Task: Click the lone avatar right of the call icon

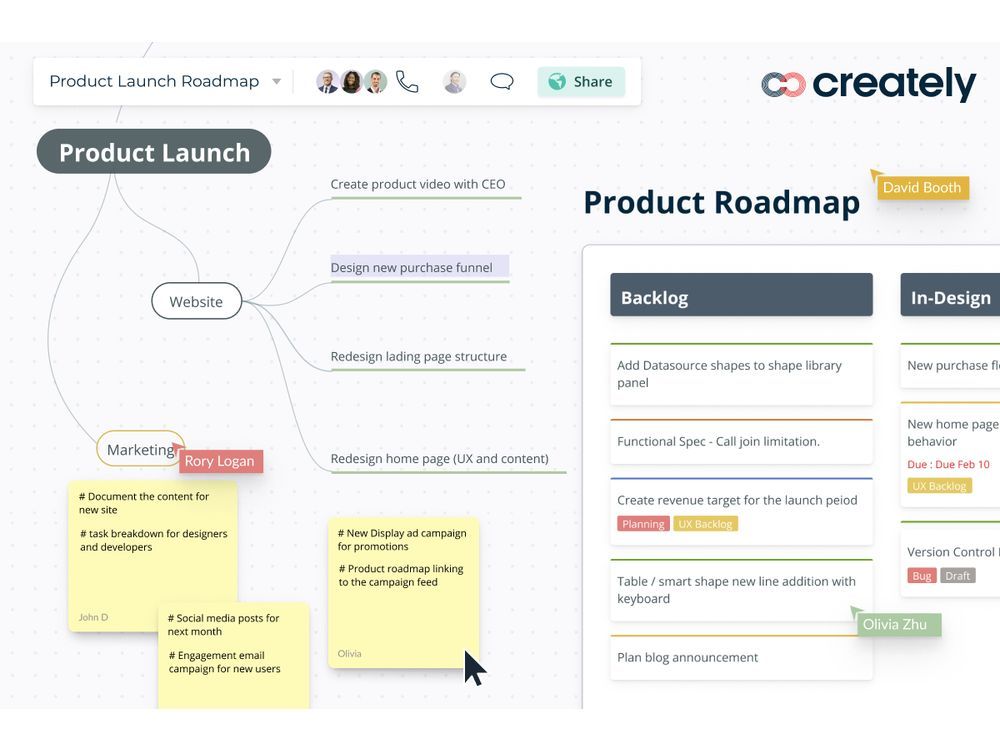Action: 455,81
